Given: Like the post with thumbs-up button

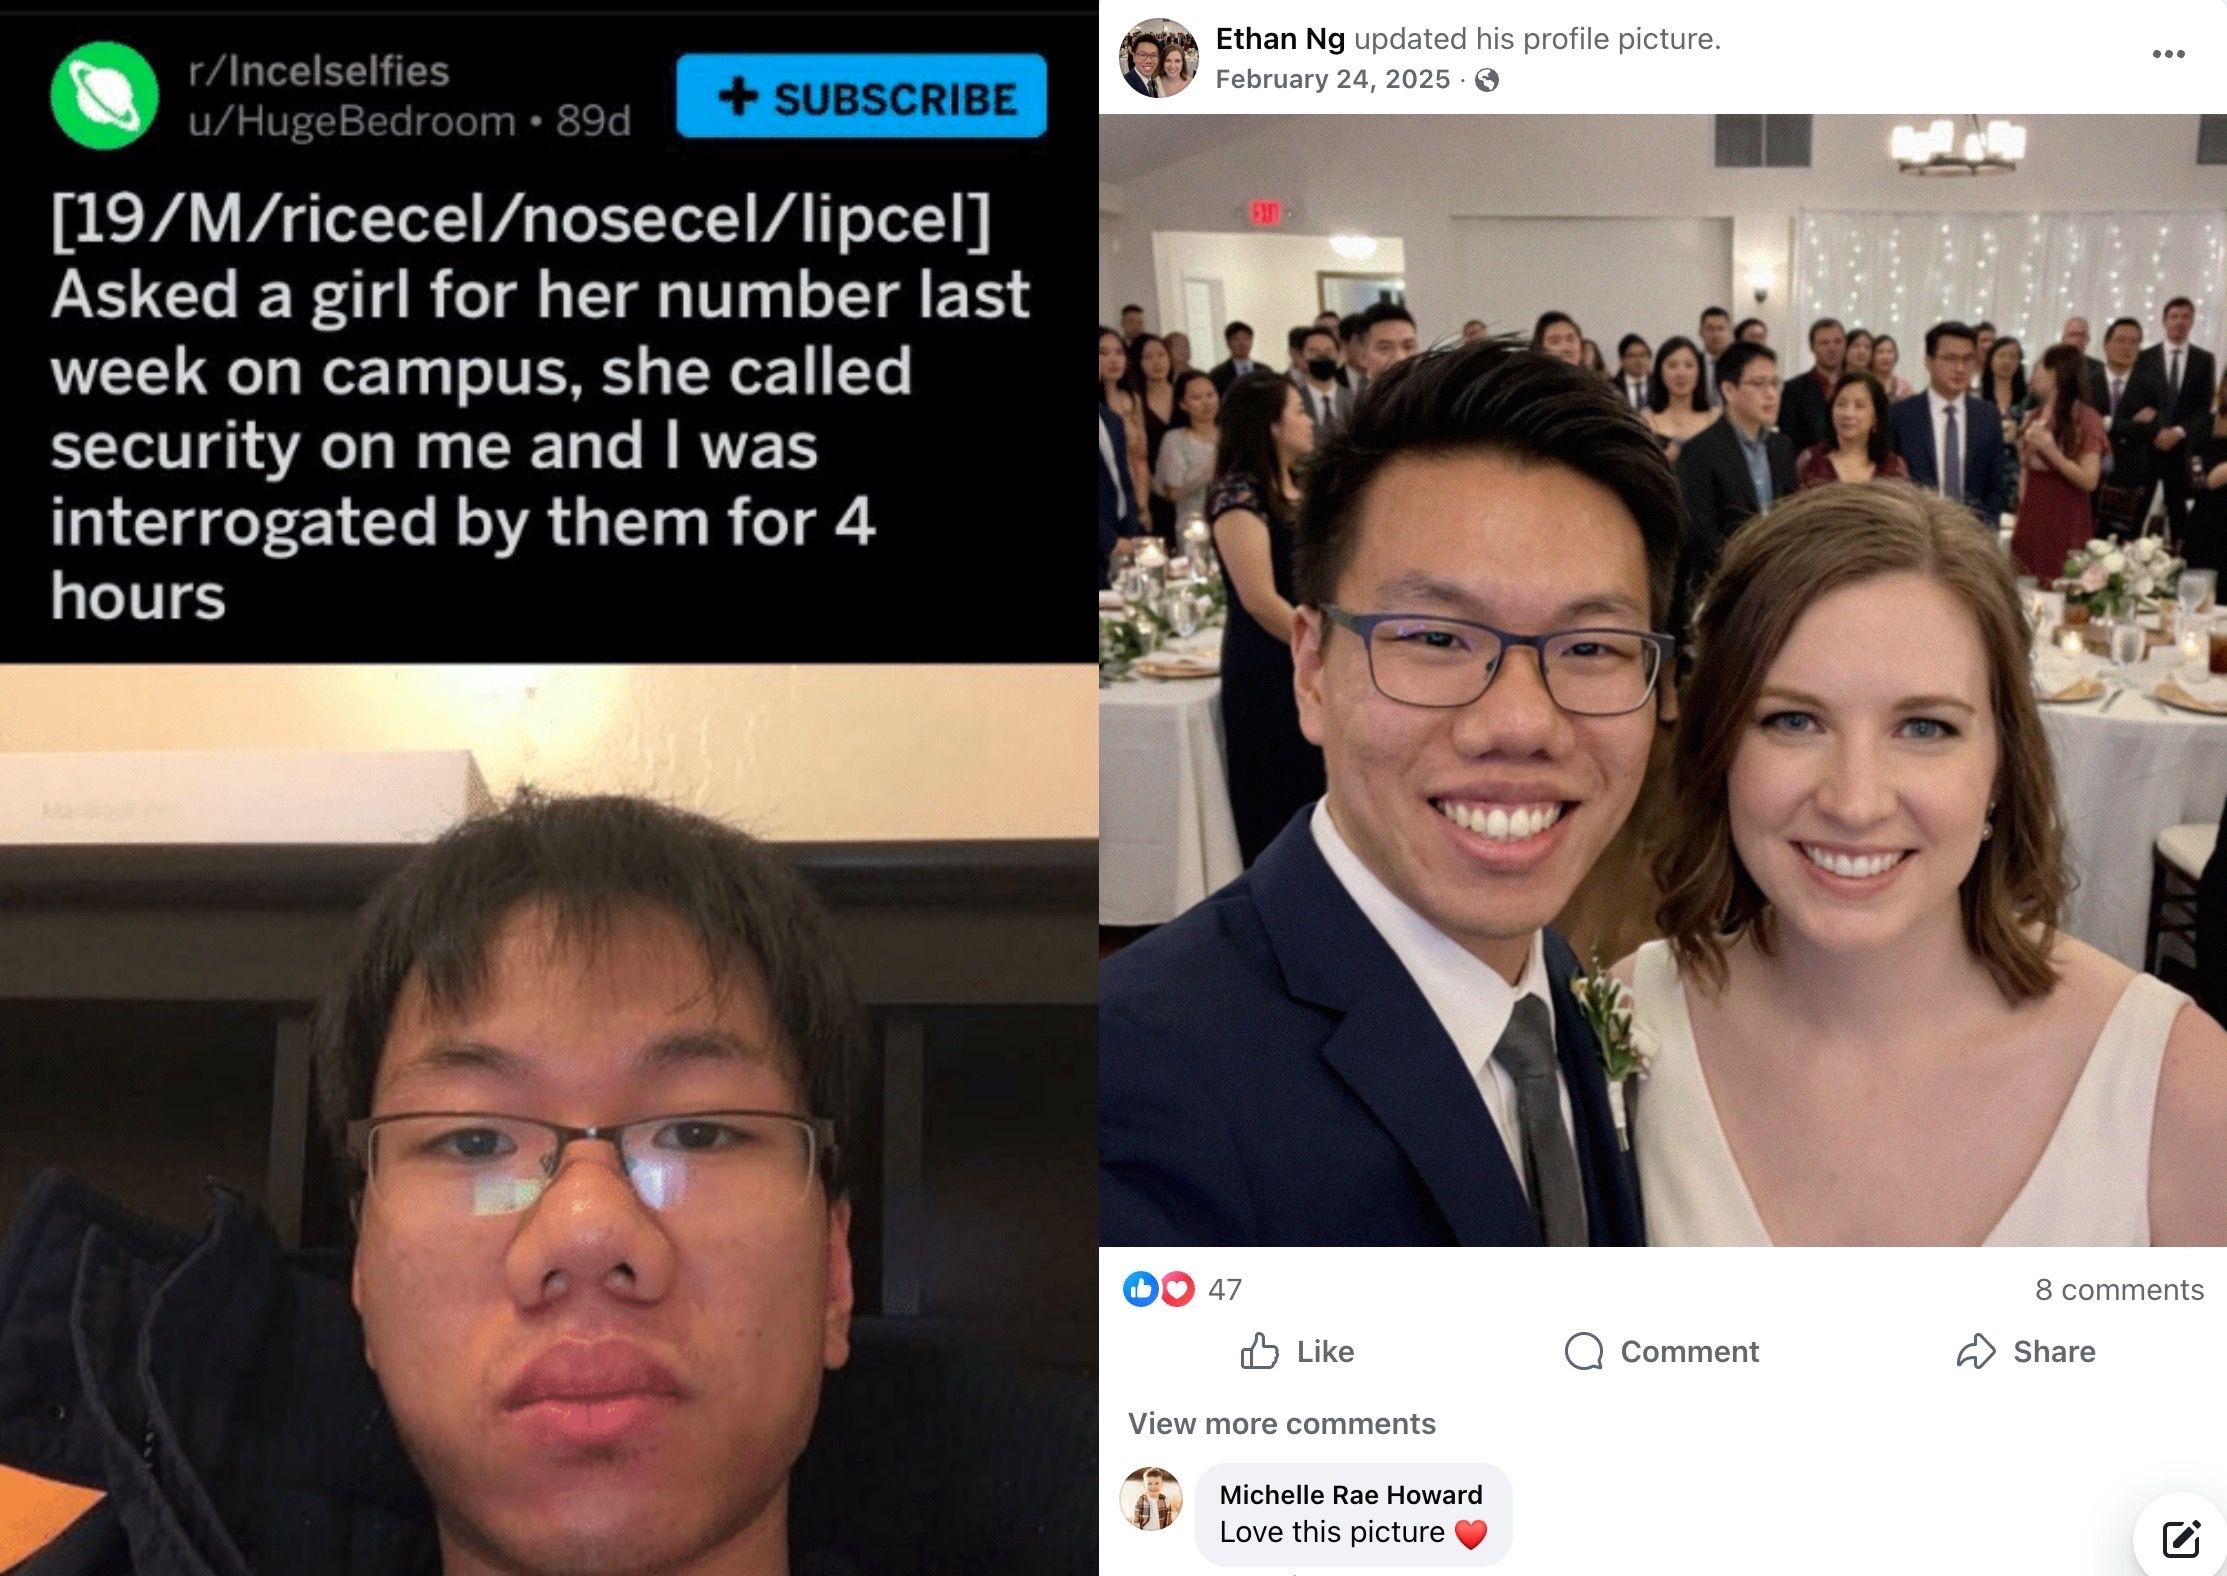Looking at the screenshot, I should [x=1297, y=1351].
